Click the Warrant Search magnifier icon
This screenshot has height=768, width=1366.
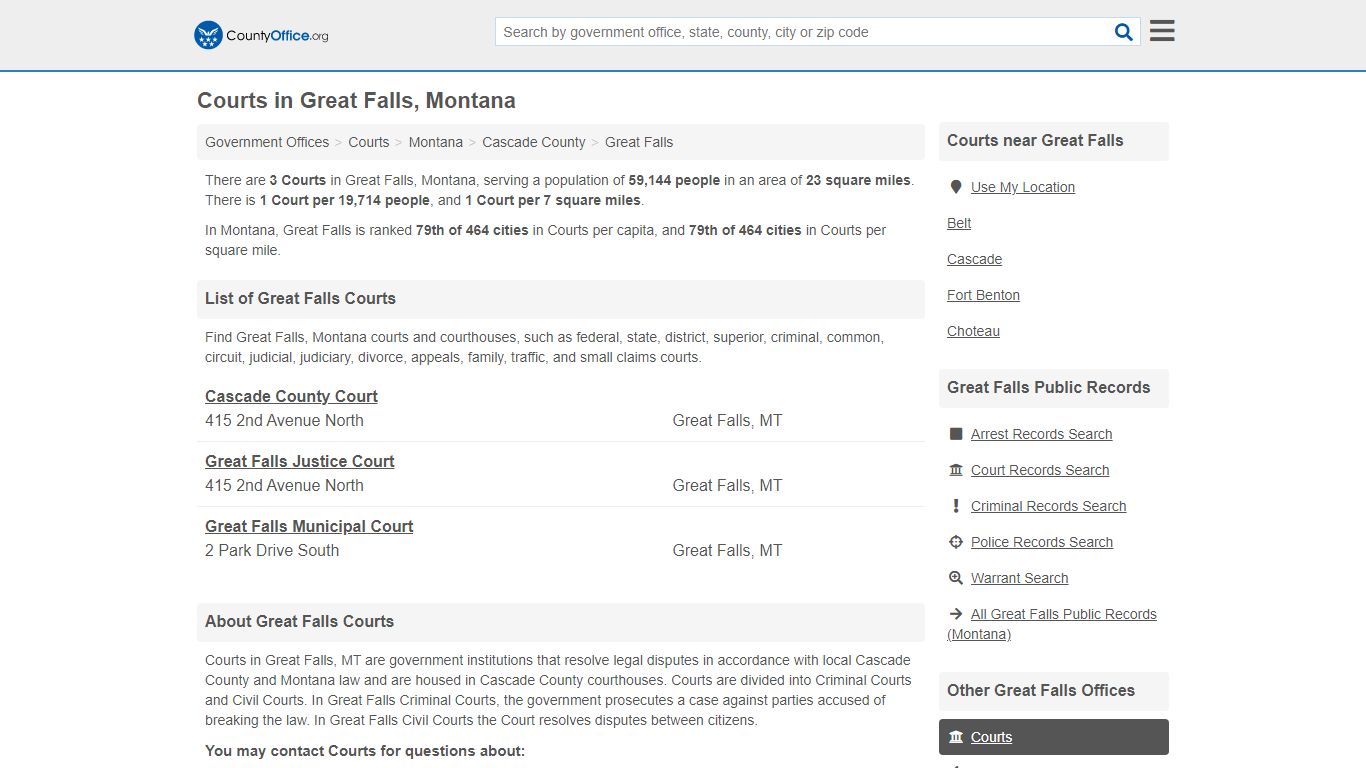[x=956, y=578]
